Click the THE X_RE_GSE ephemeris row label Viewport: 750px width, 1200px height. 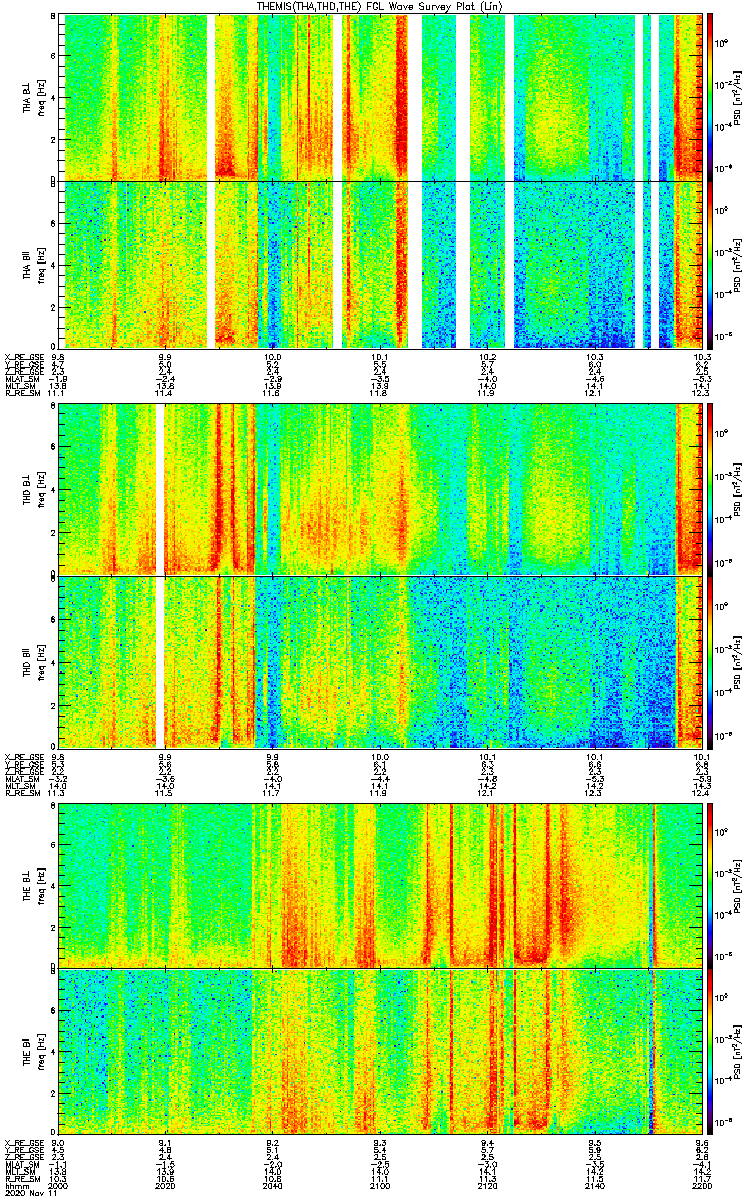click(23, 1141)
